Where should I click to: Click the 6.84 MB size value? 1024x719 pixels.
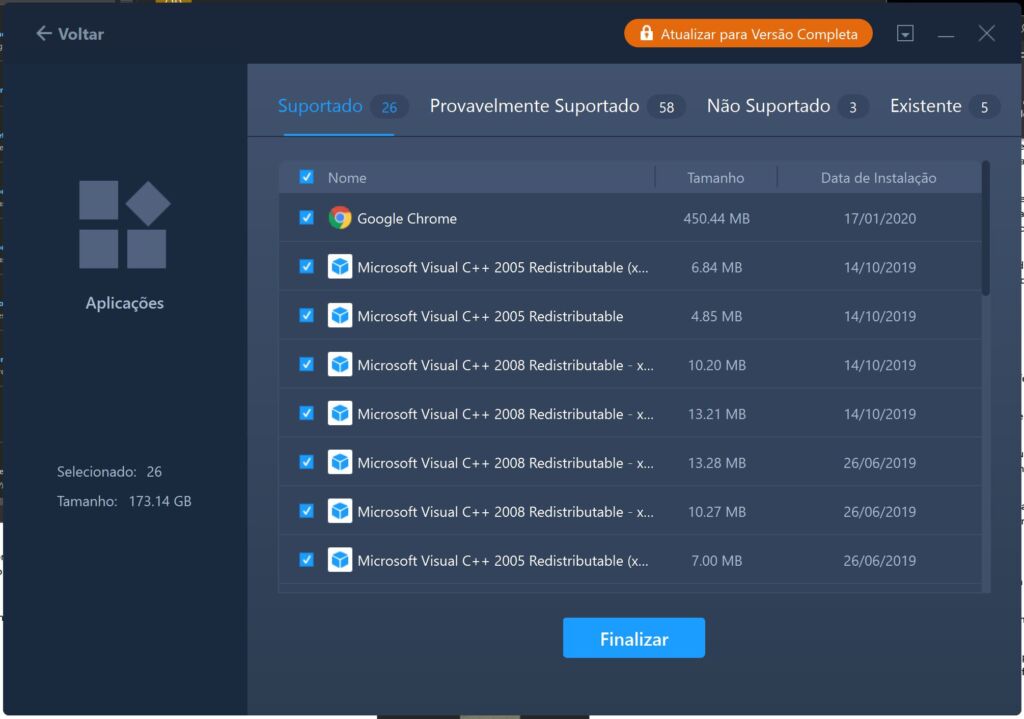pyautogui.click(x=716, y=267)
